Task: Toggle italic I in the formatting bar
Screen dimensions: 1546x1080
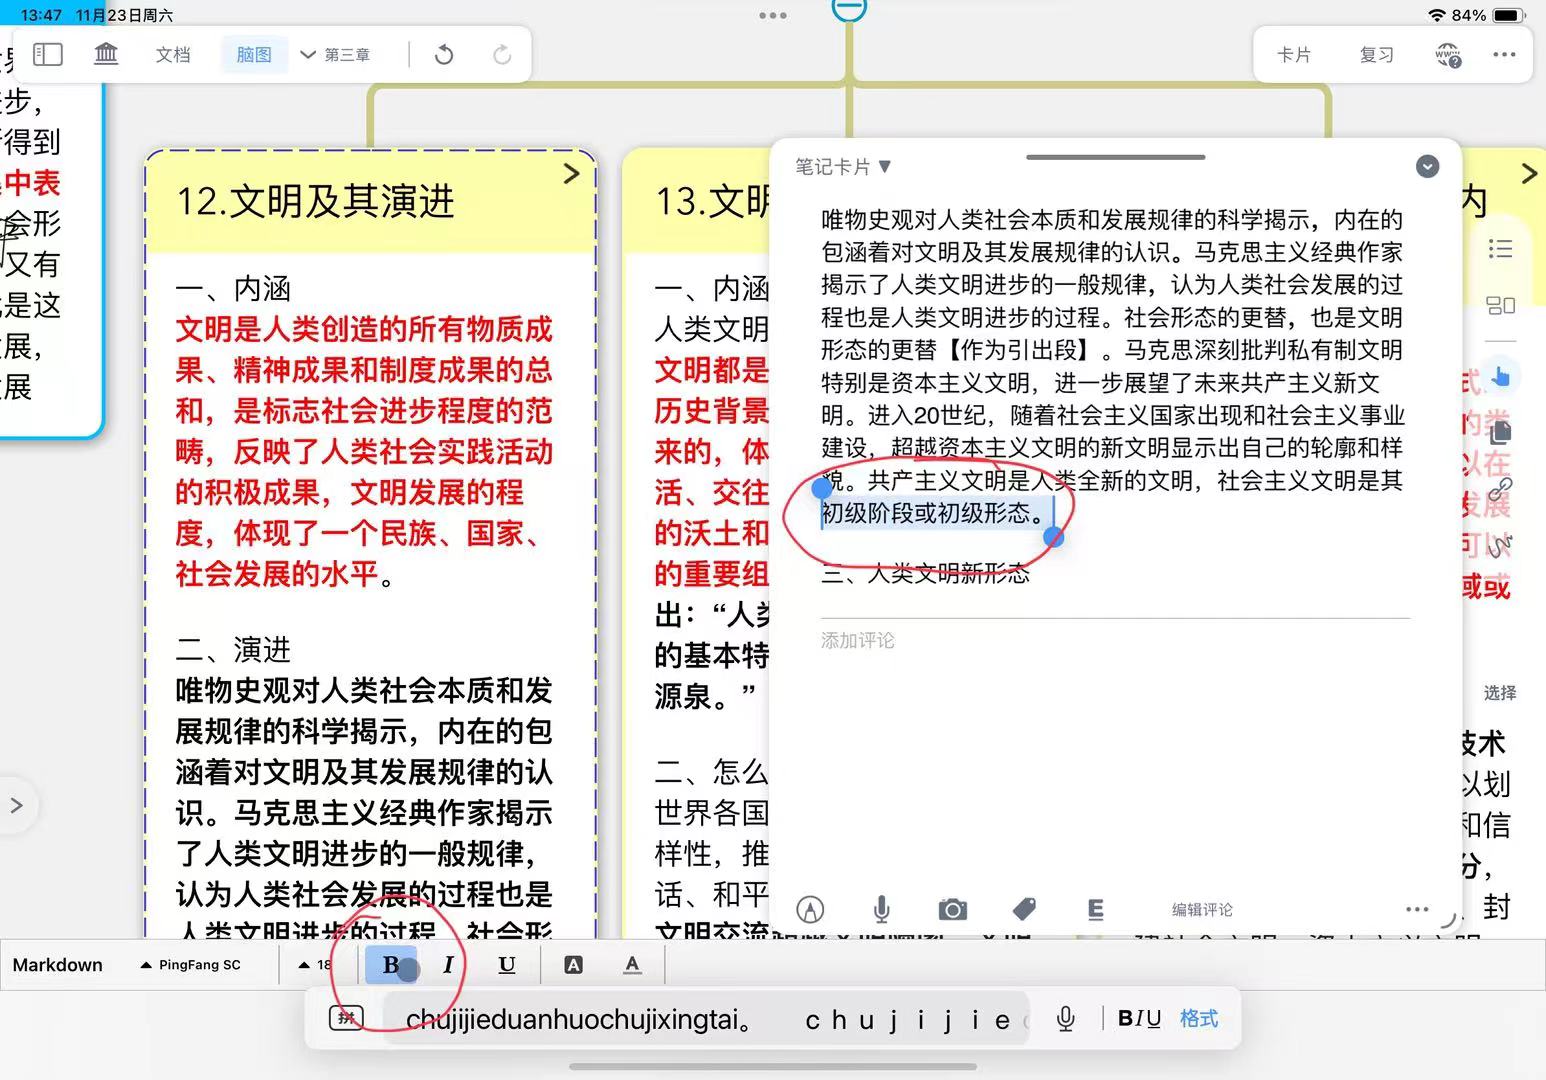Action: click(x=448, y=965)
